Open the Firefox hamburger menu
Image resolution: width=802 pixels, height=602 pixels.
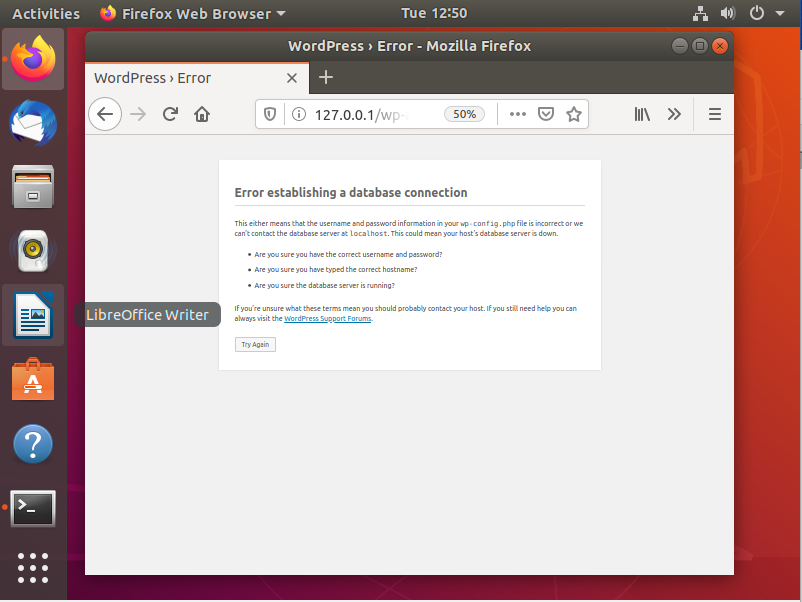click(x=715, y=114)
